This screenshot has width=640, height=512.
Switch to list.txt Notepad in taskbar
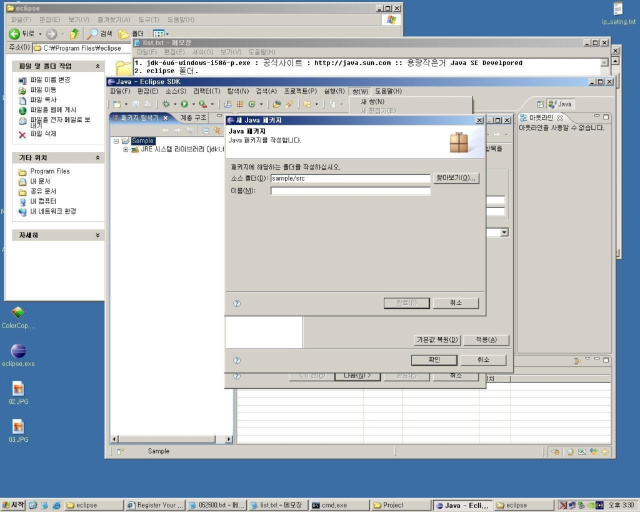[x=277, y=505]
